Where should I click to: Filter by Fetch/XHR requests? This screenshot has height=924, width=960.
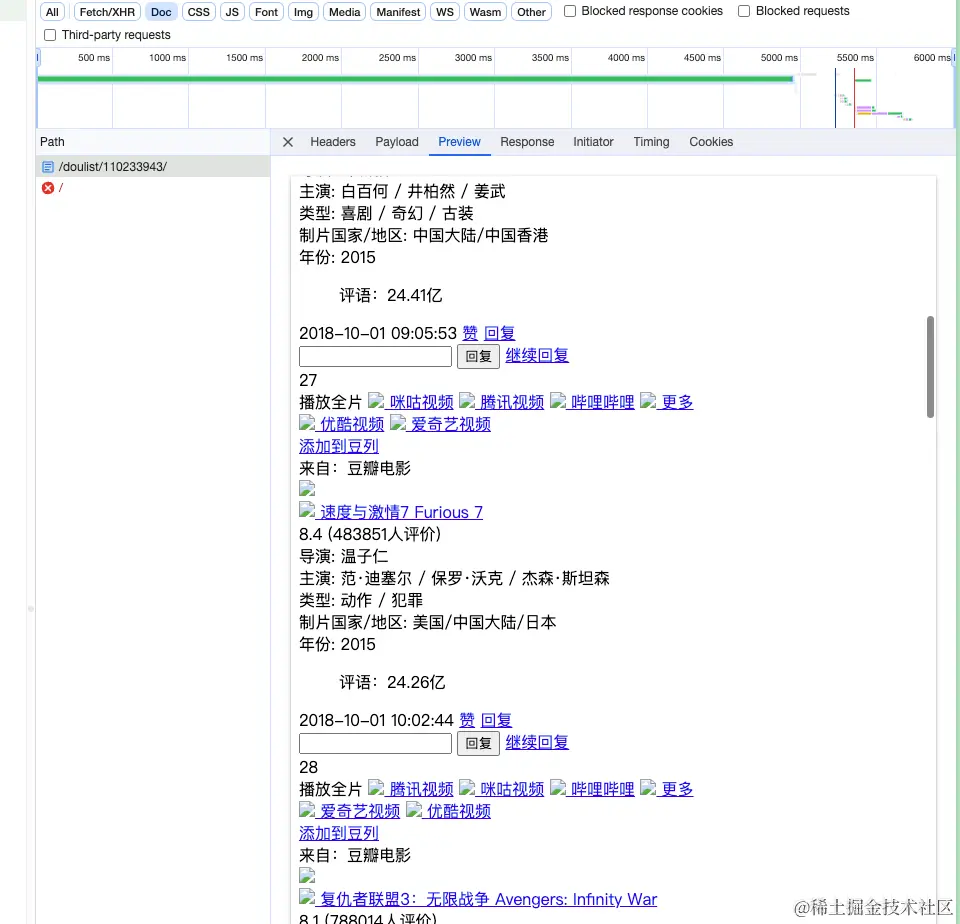107,12
